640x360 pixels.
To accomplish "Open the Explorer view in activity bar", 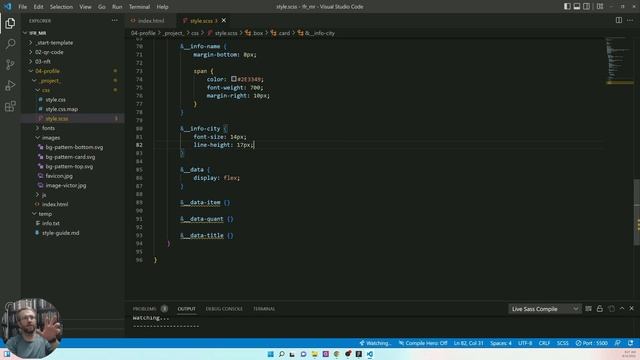I will click(x=10, y=23).
